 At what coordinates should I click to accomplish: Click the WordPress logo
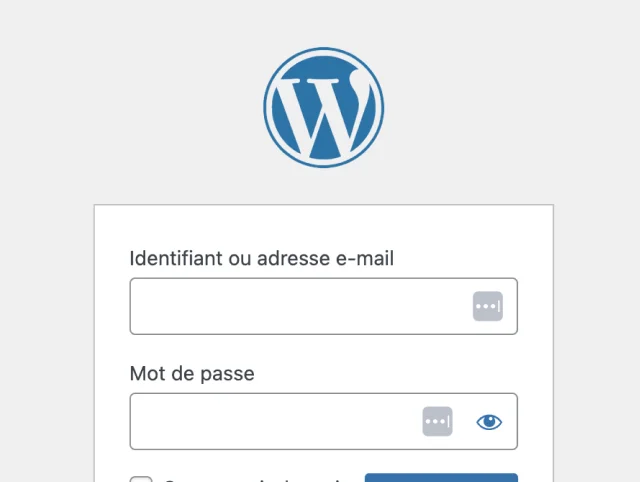(x=323, y=106)
